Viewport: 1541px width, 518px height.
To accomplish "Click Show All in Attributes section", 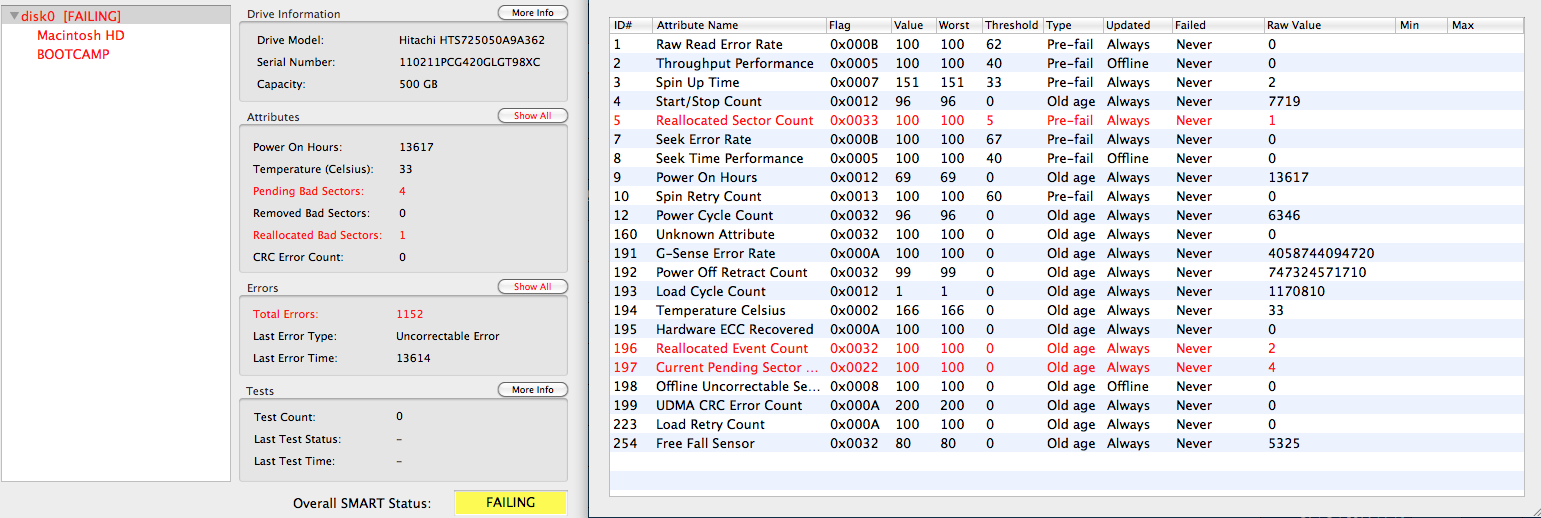I will (x=532, y=116).
